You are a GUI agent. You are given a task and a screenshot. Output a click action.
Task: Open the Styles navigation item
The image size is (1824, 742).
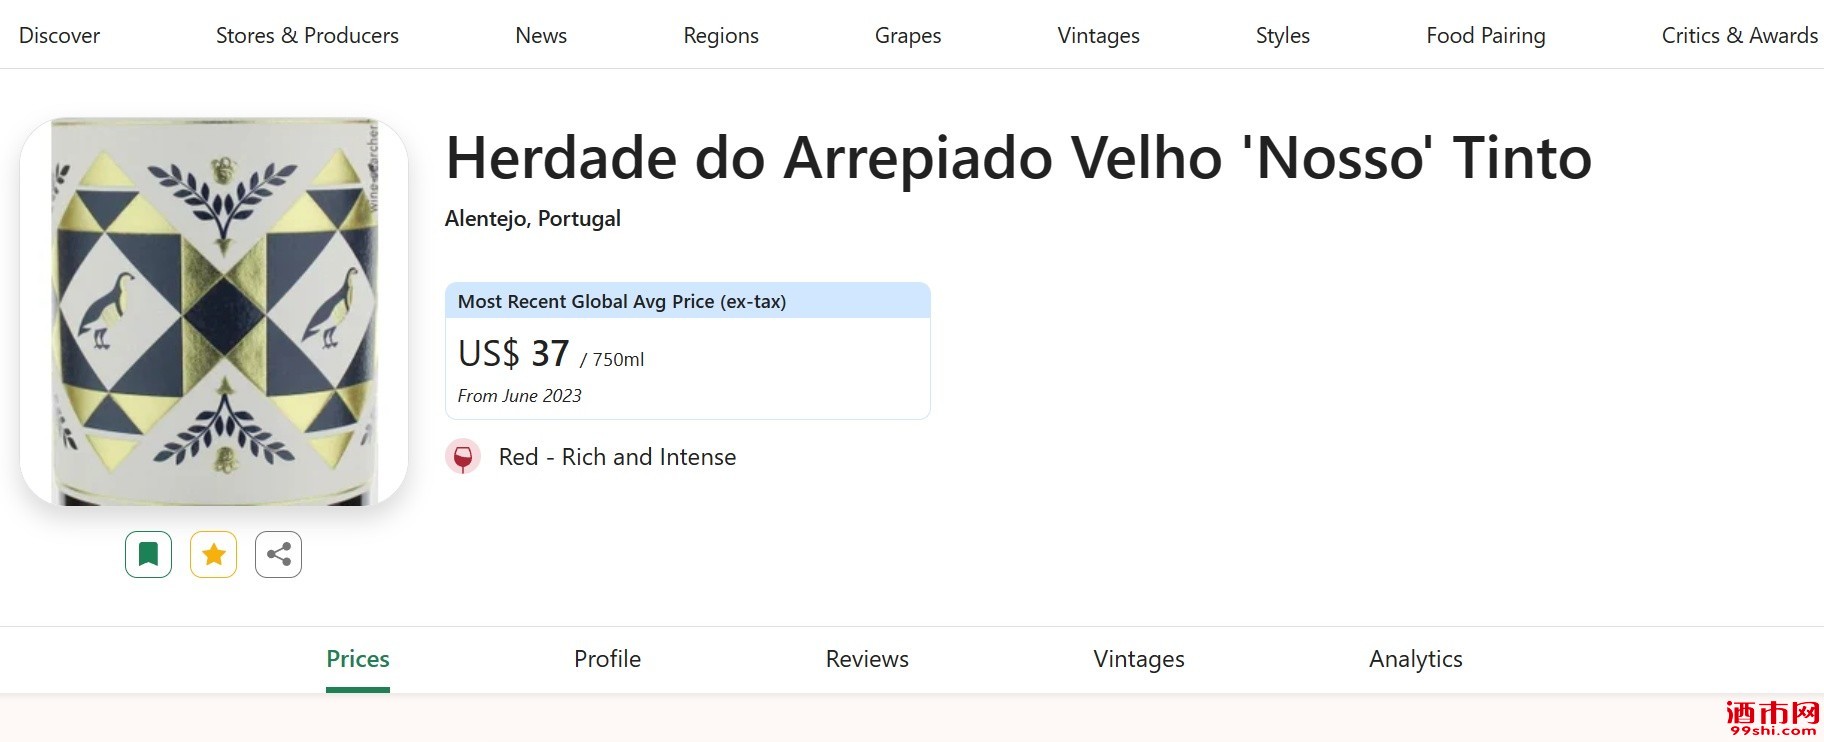point(1282,35)
